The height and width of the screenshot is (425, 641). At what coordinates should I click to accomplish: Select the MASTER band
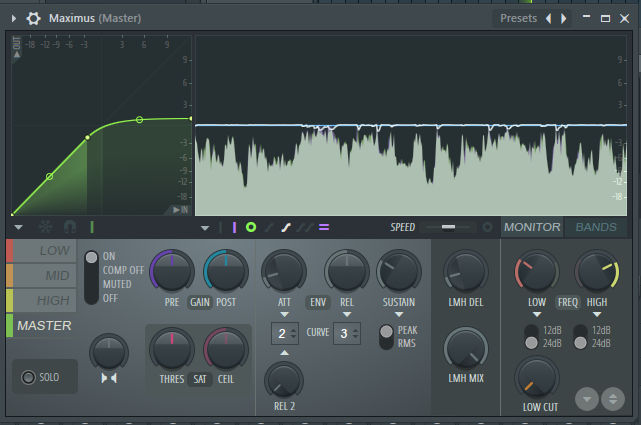(41, 326)
